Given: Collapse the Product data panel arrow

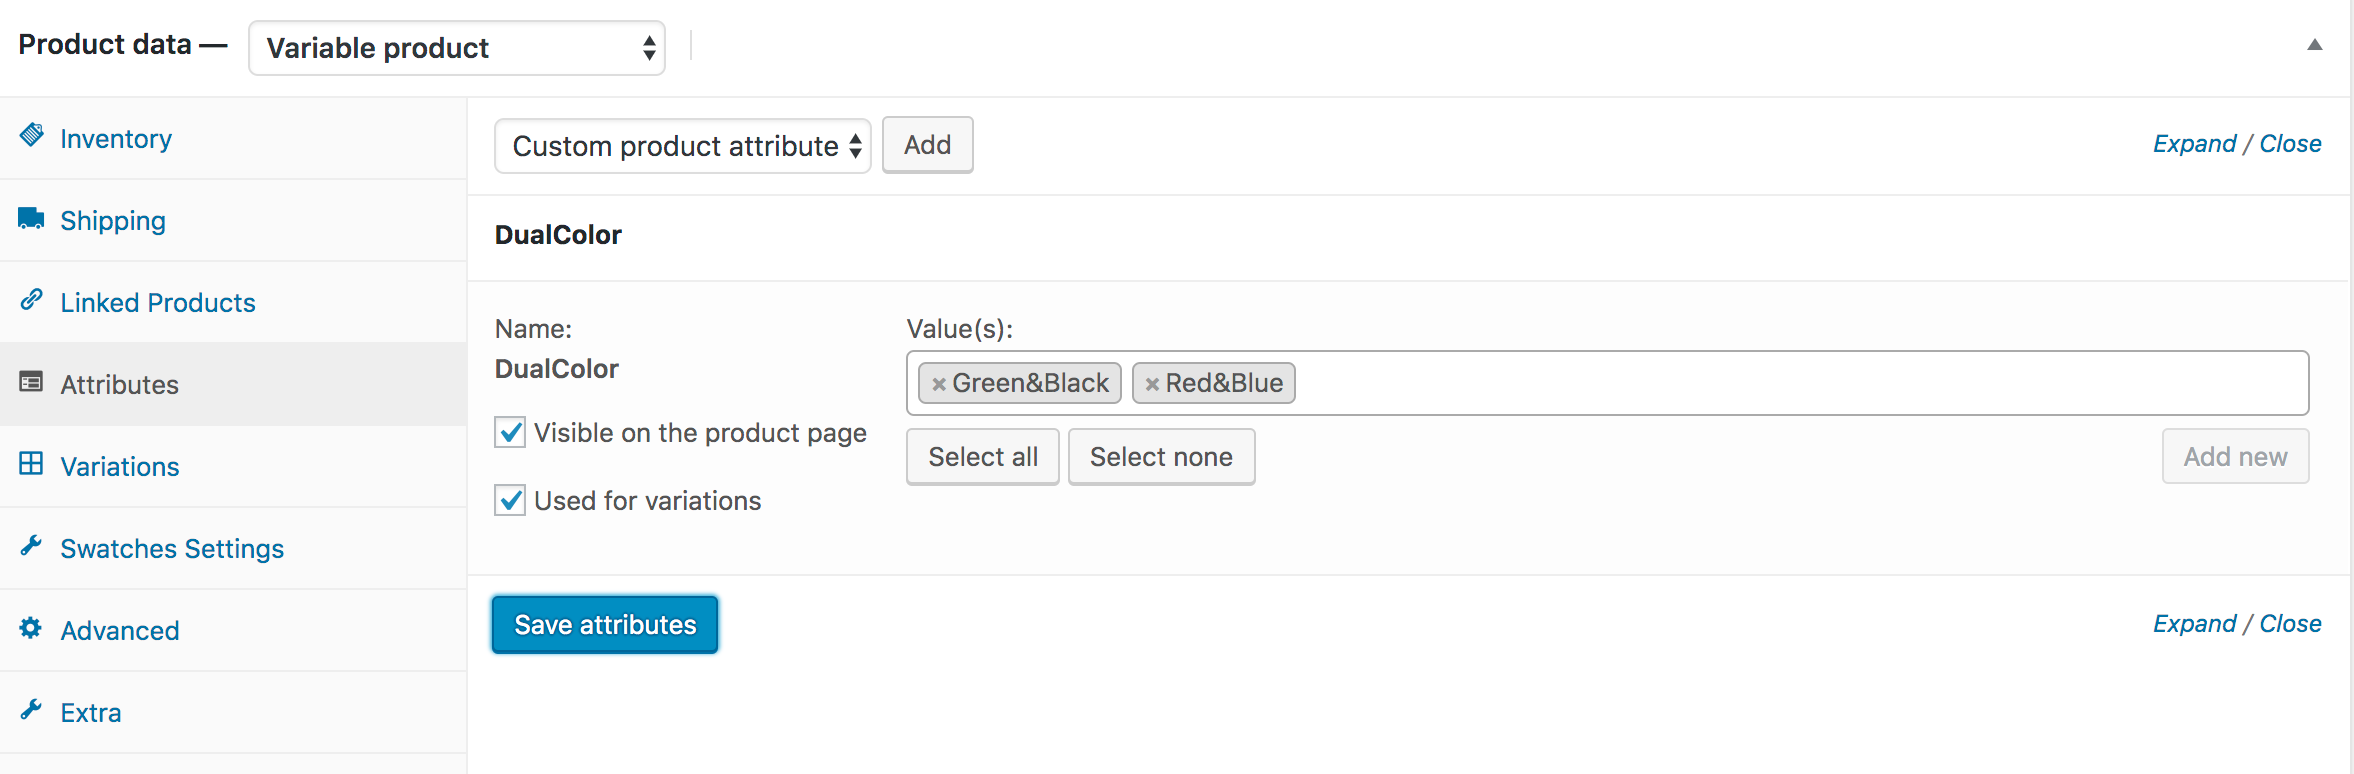Looking at the screenshot, I should click(x=2314, y=45).
